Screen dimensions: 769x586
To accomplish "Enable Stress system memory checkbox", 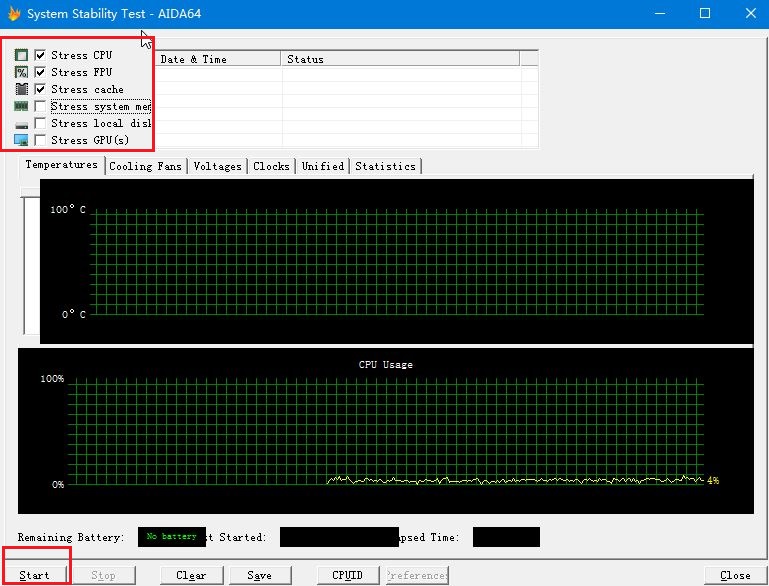I will click(40, 106).
